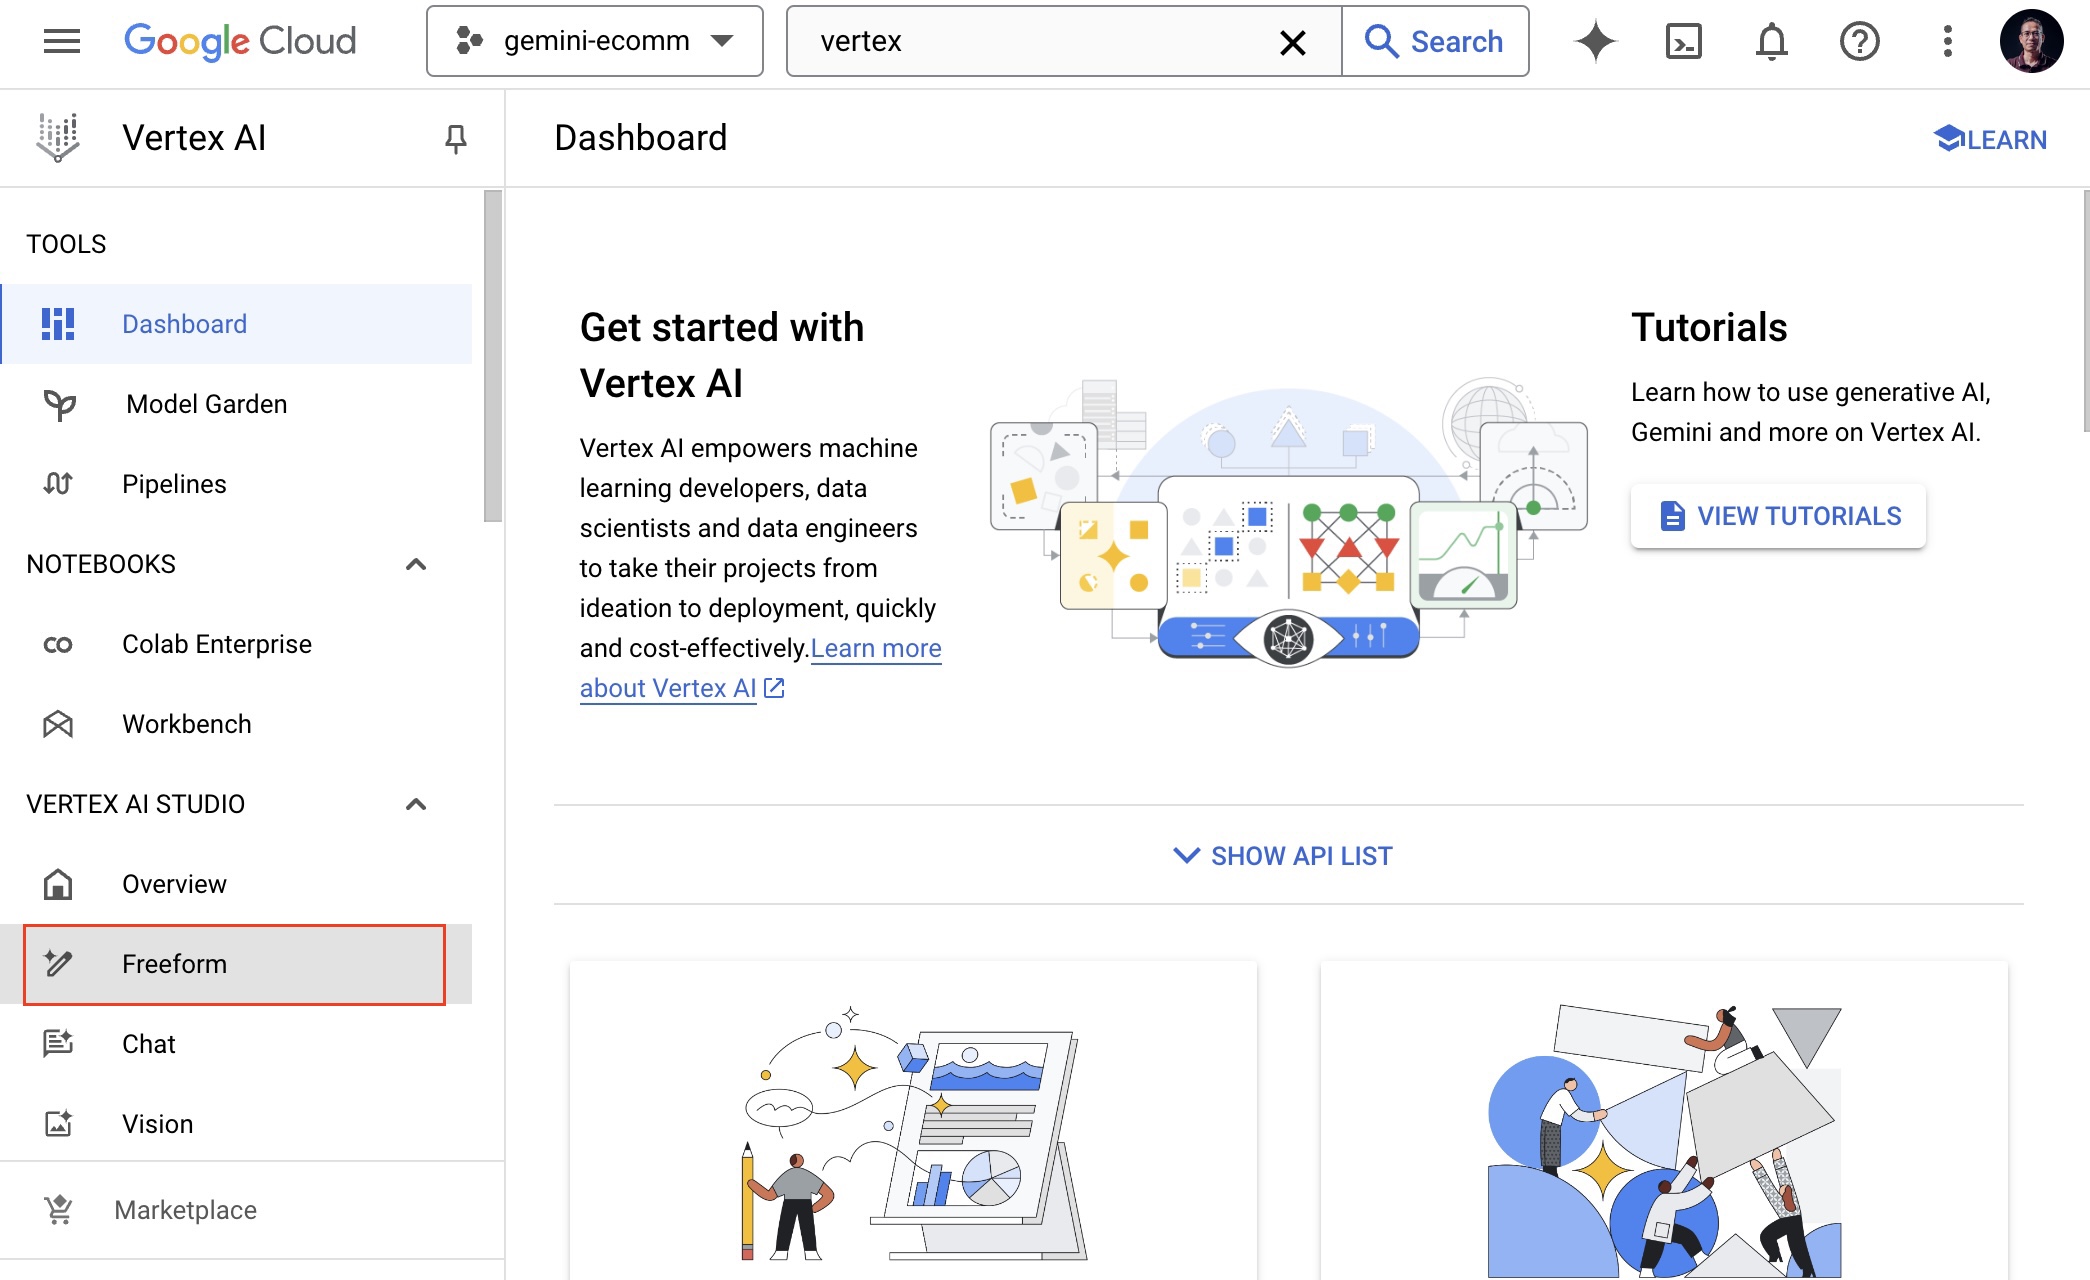Click the VIEW TUTORIALS button
Image resolution: width=2090 pixels, height=1280 pixels.
tap(1778, 515)
